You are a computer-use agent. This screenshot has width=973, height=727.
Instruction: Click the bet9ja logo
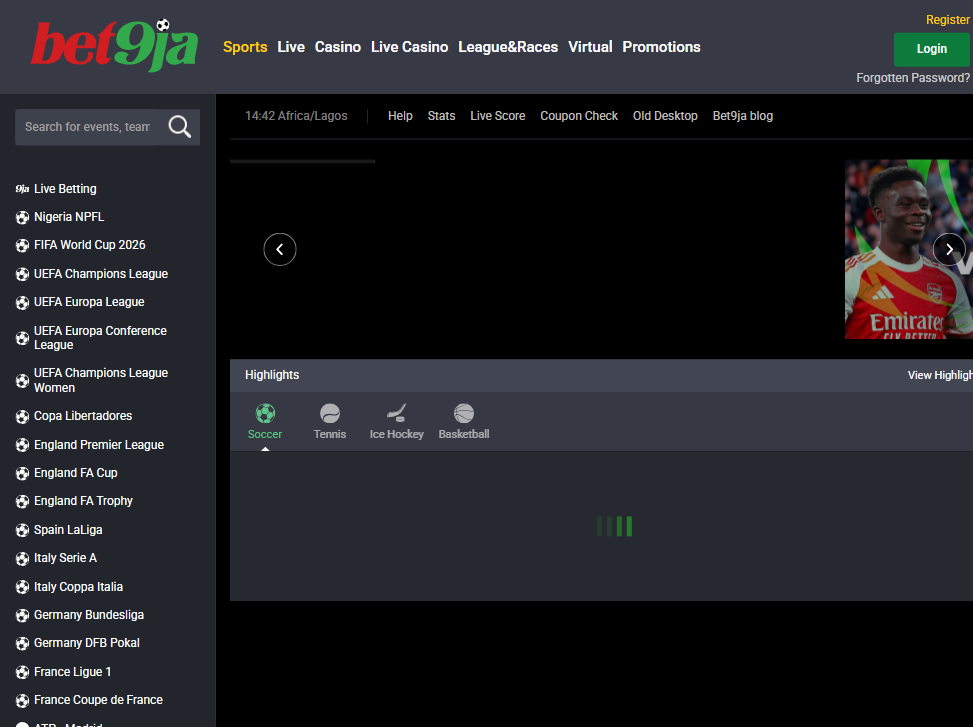tap(115, 45)
